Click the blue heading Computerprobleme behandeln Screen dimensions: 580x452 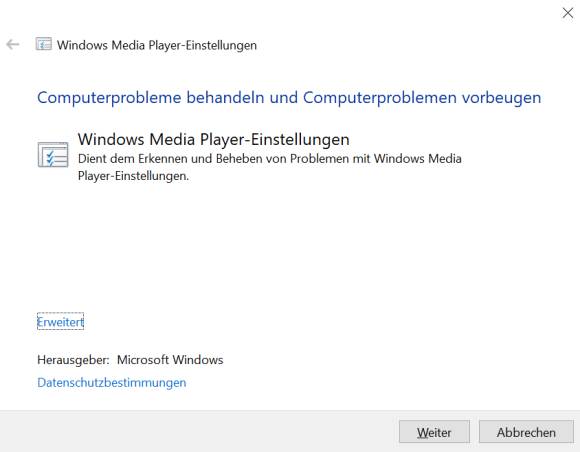click(151, 98)
